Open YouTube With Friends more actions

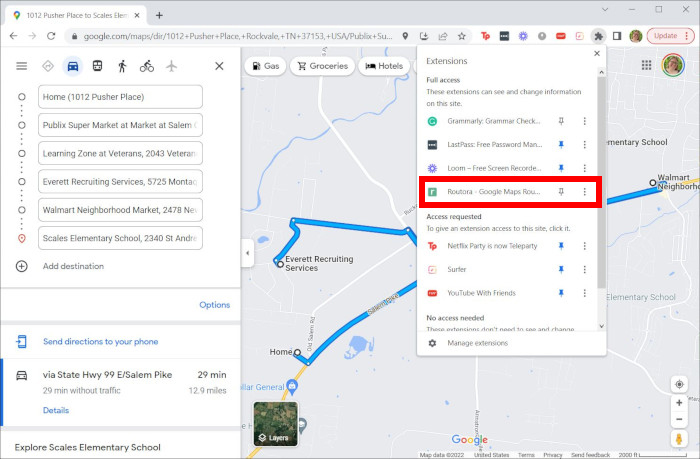[584, 293]
